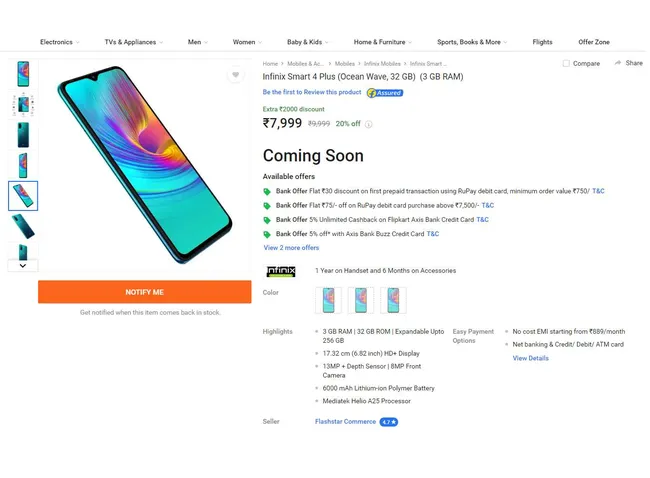Click the wishlist heart icon
650x478 pixels.
pos(235,75)
